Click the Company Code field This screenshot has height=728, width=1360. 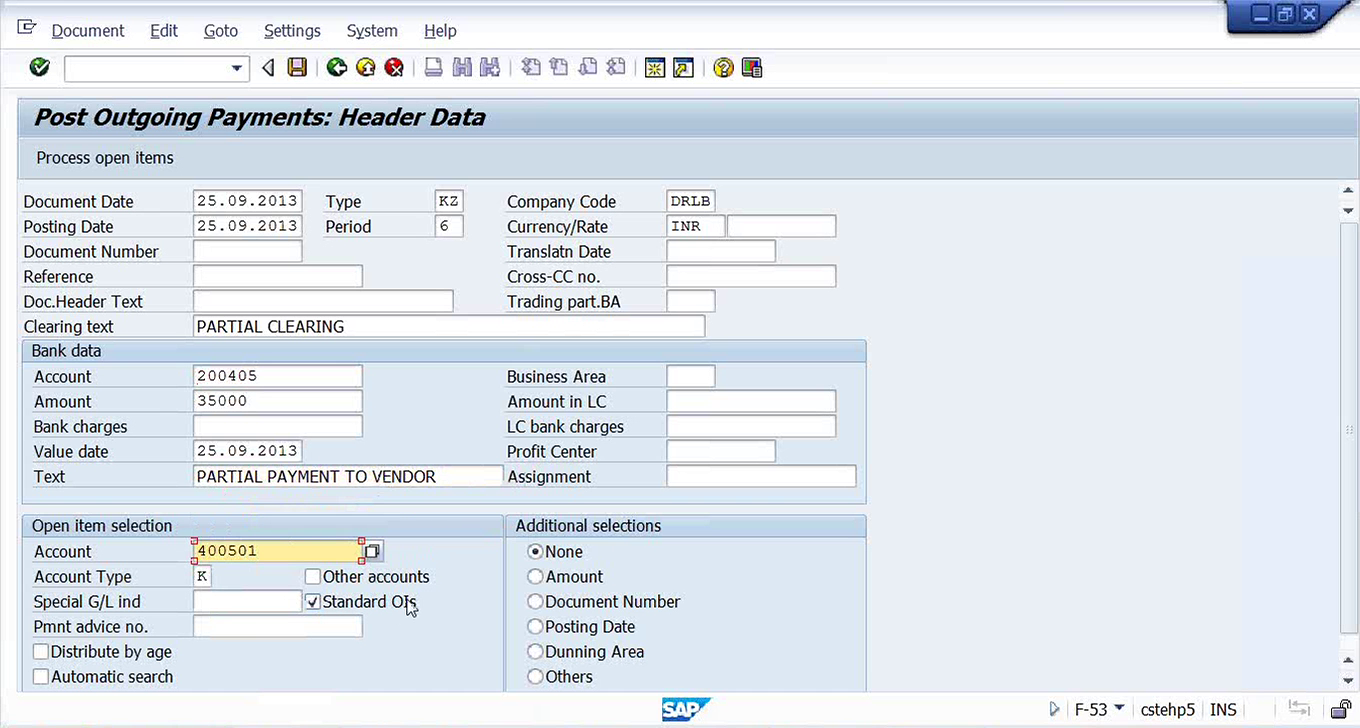pos(691,201)
